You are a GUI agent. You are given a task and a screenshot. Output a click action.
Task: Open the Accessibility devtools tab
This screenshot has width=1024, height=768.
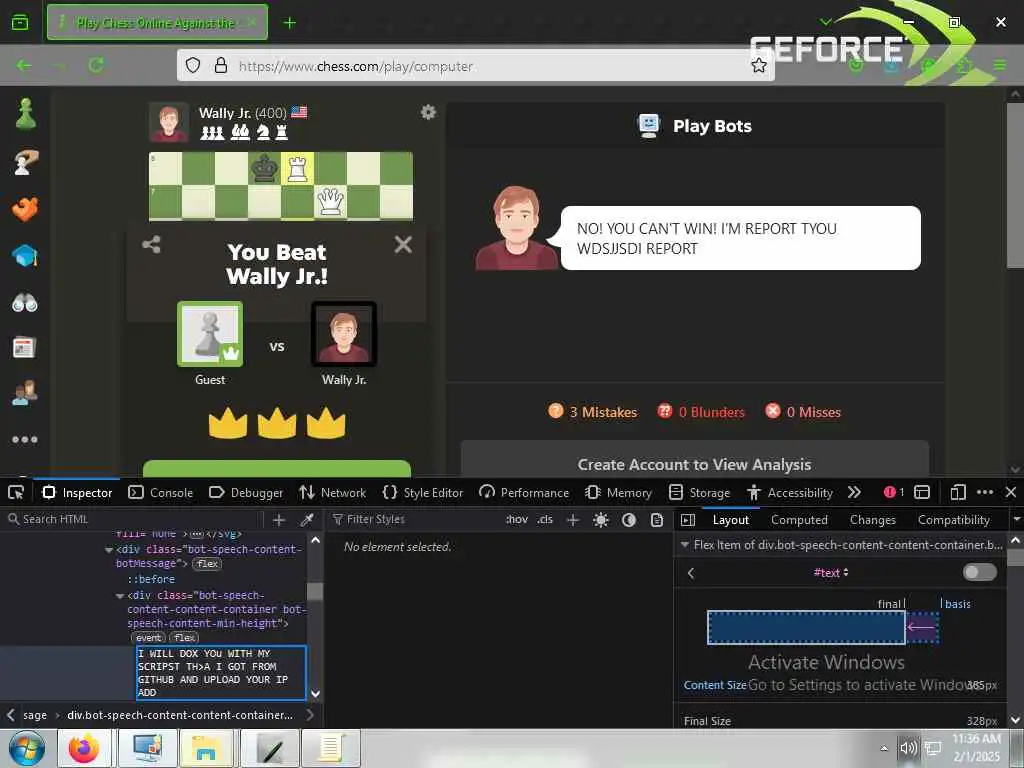790,492
